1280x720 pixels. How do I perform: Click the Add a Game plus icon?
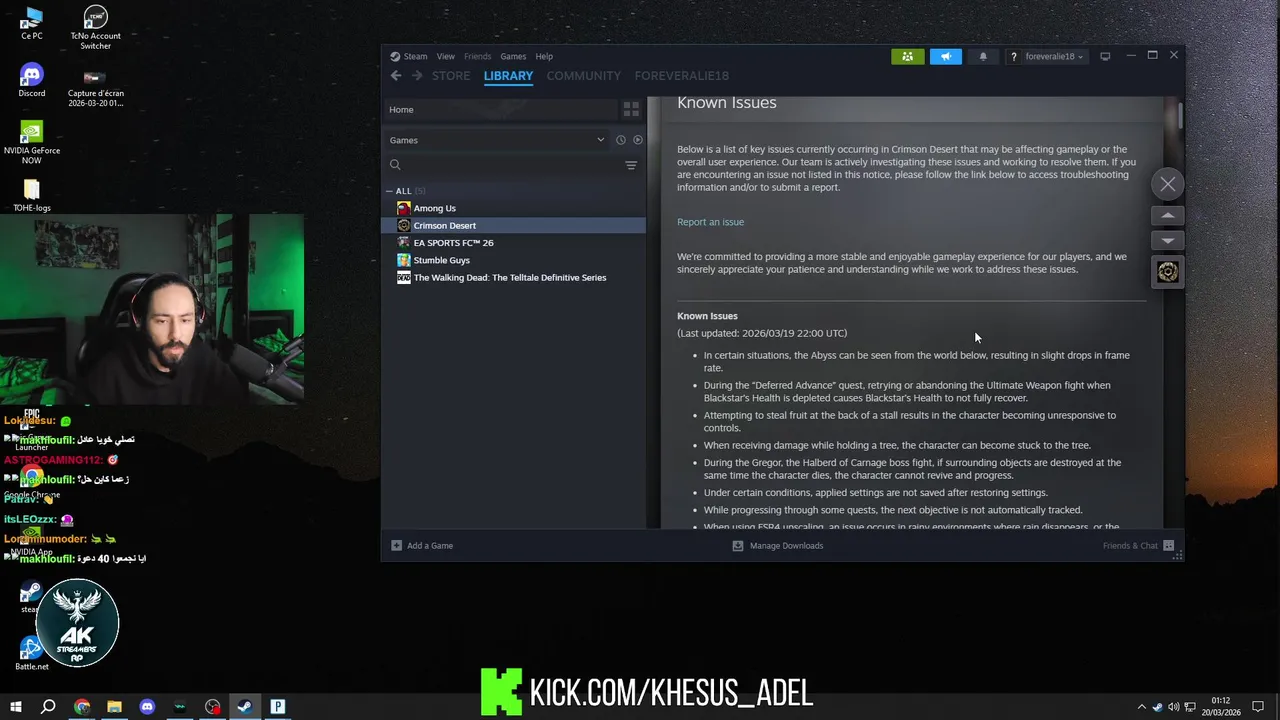coord(396,546)
